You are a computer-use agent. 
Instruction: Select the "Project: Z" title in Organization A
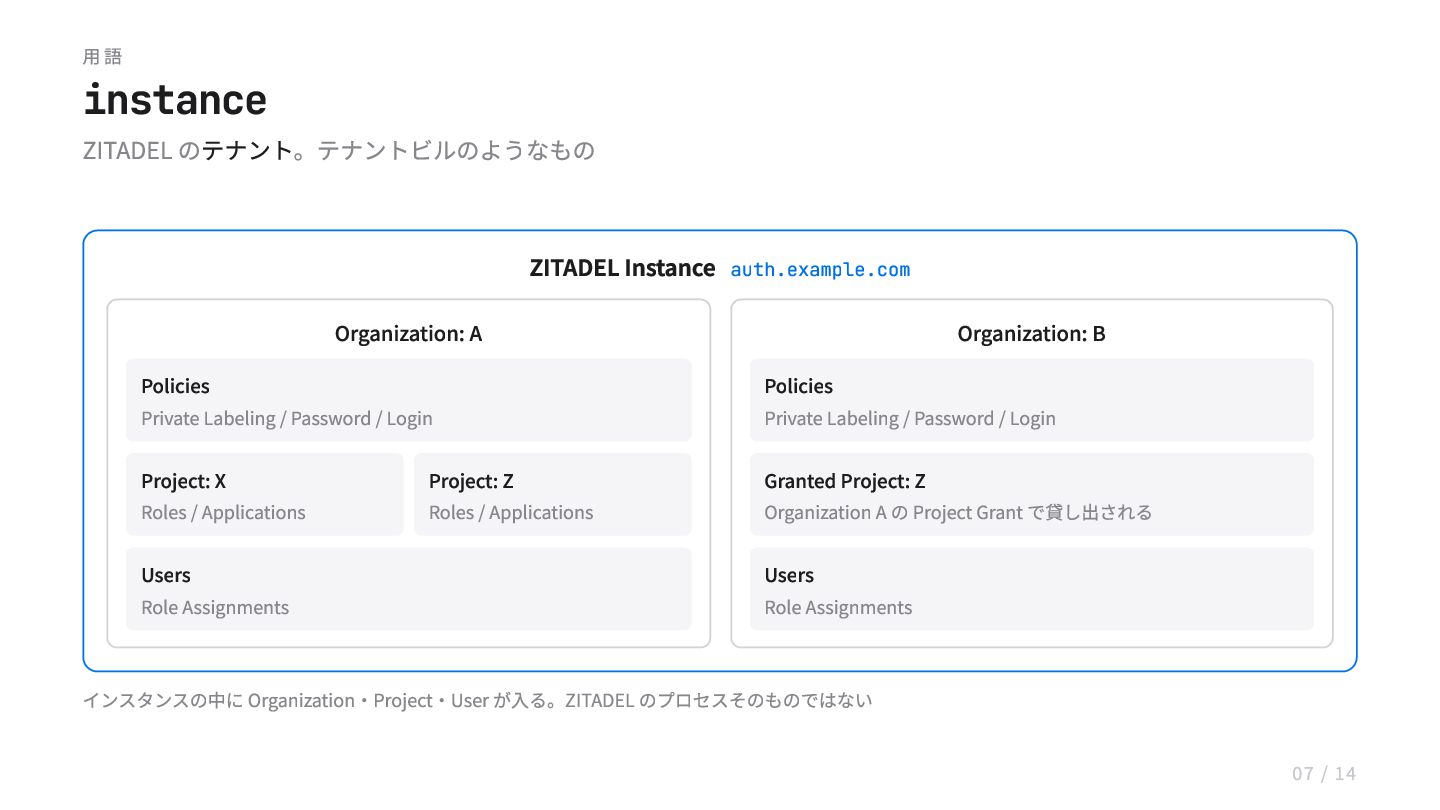coord(471,481)
